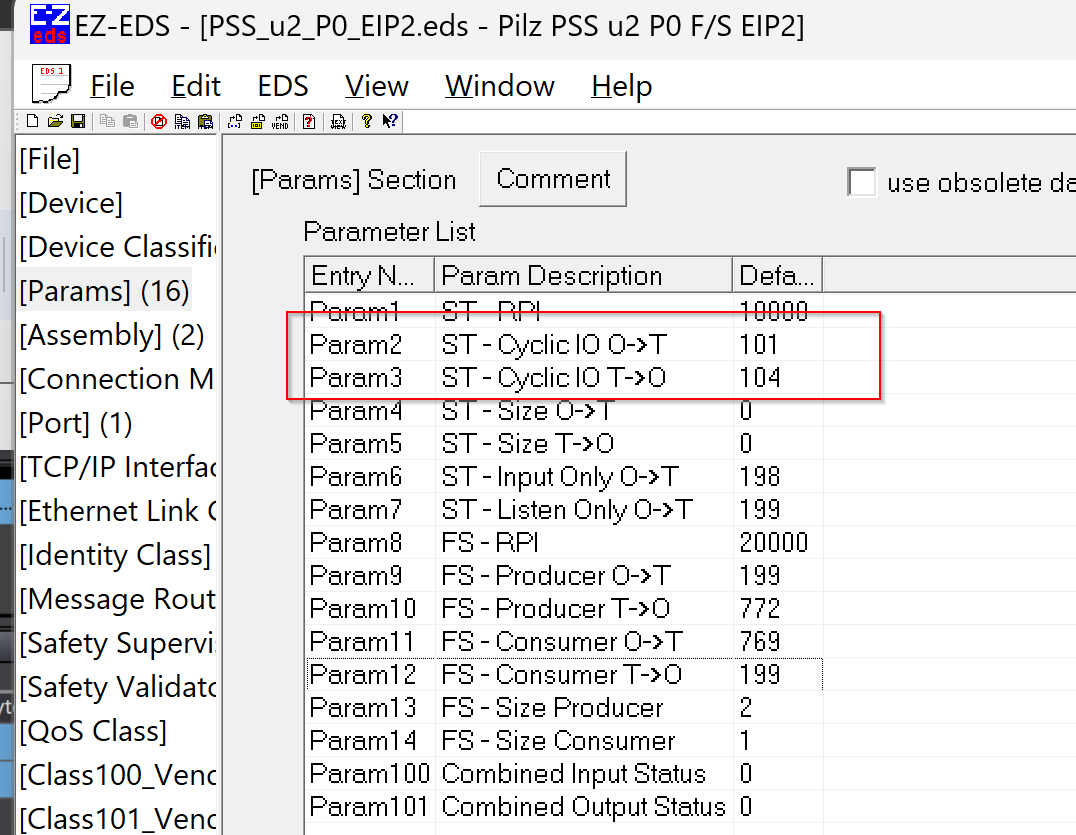Viewport: 1076px width, 835px height.
Task: Open the File menu
Action: coord(112,86)
